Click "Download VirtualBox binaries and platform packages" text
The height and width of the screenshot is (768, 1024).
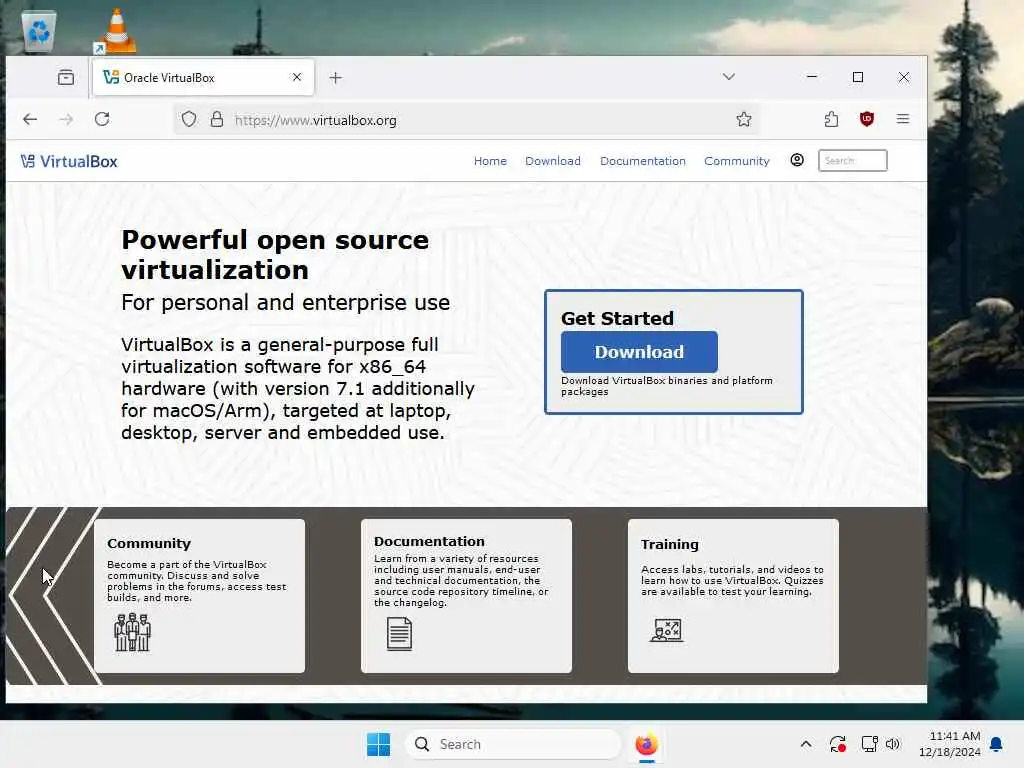(667, 386)
